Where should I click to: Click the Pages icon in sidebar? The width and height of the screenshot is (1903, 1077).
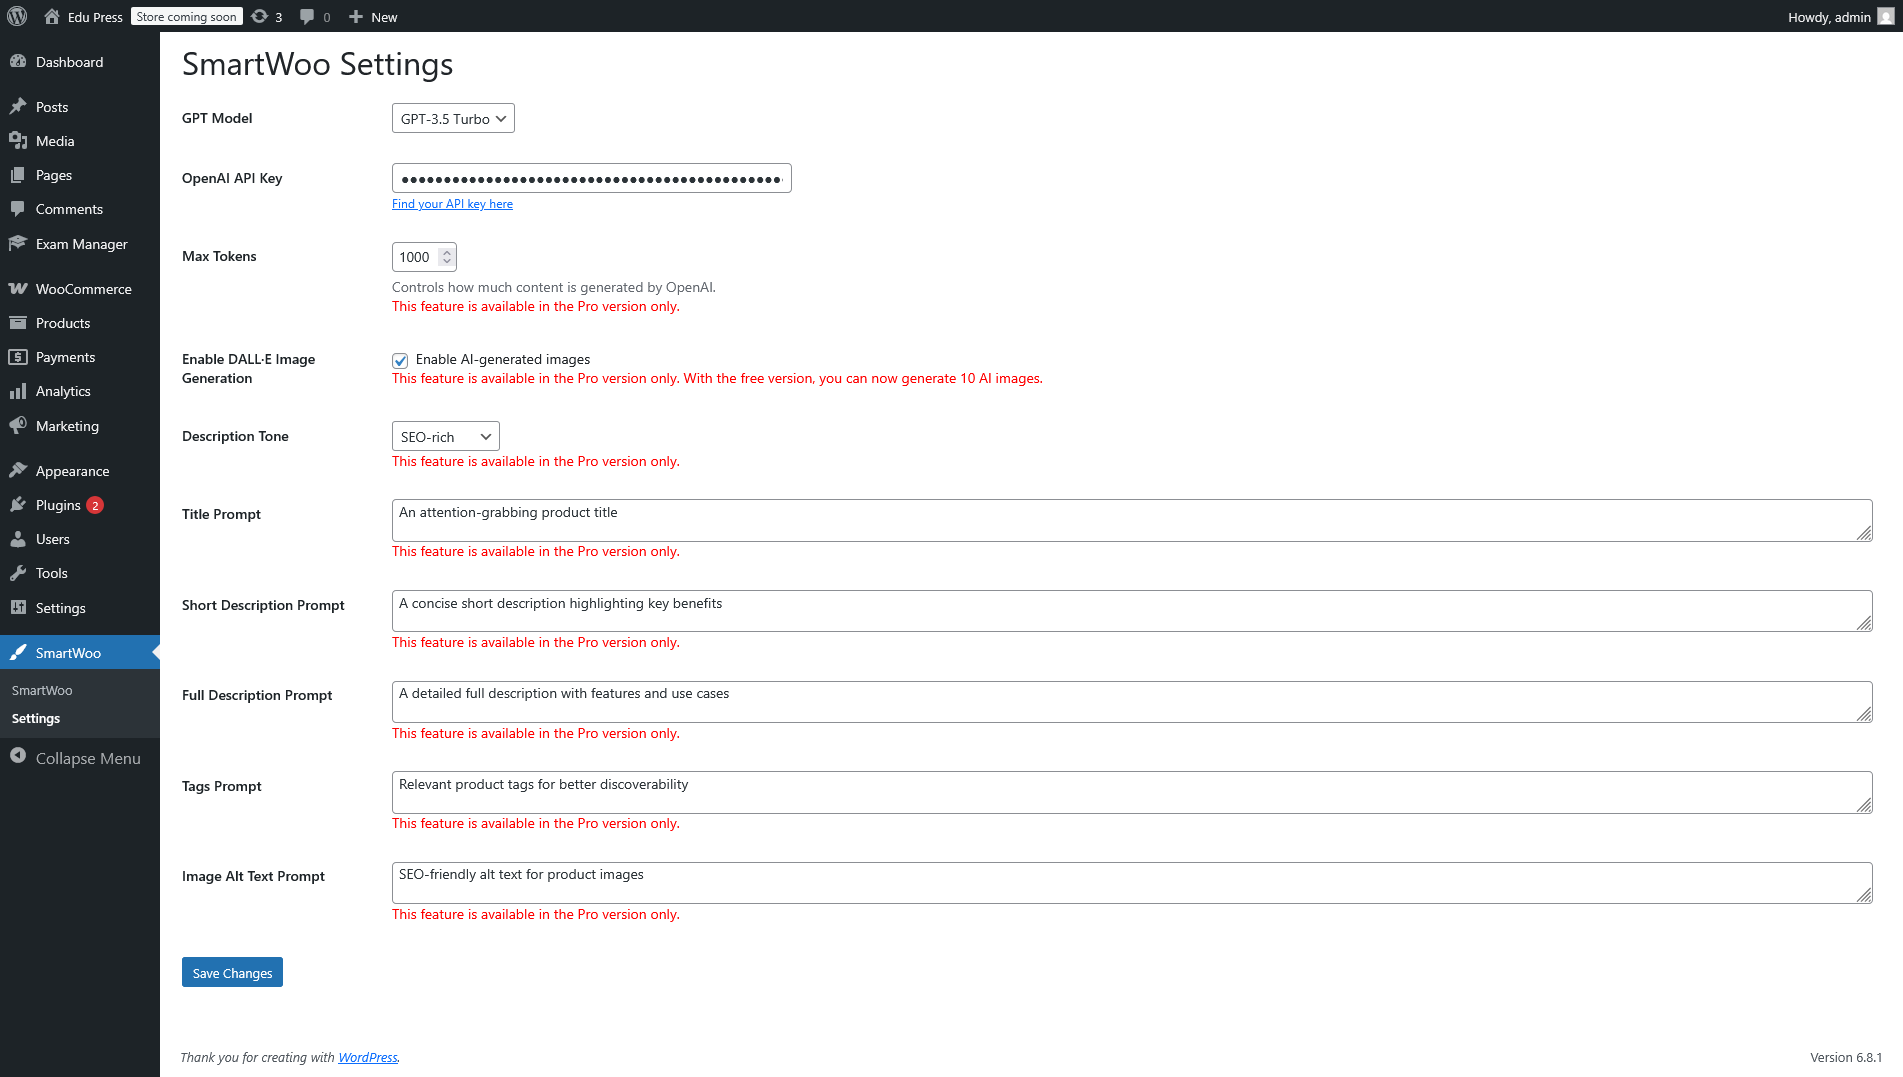(18, 174)
